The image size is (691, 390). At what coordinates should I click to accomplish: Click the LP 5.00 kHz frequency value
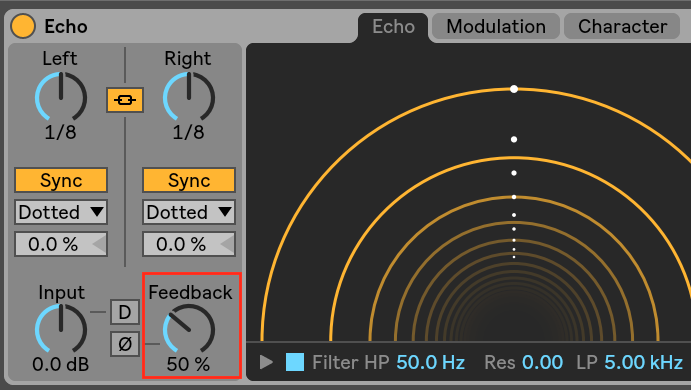point(643,363)
